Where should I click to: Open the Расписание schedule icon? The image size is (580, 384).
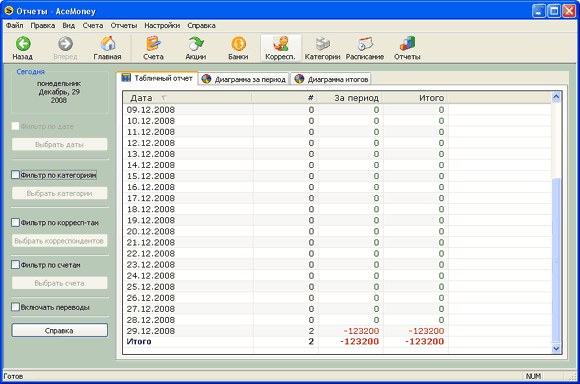(365, 44)
